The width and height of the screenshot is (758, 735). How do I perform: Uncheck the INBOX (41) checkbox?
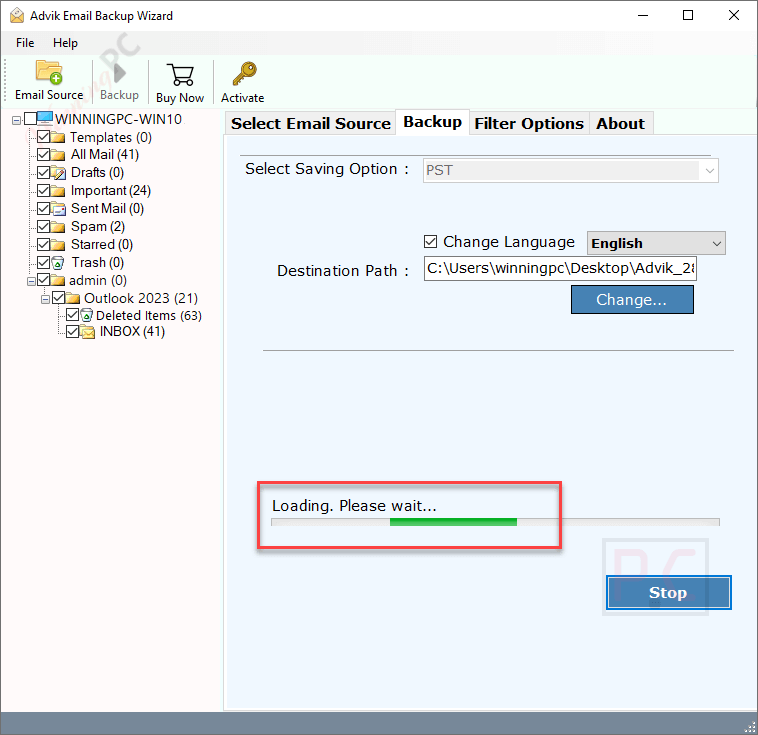[73, 331]
